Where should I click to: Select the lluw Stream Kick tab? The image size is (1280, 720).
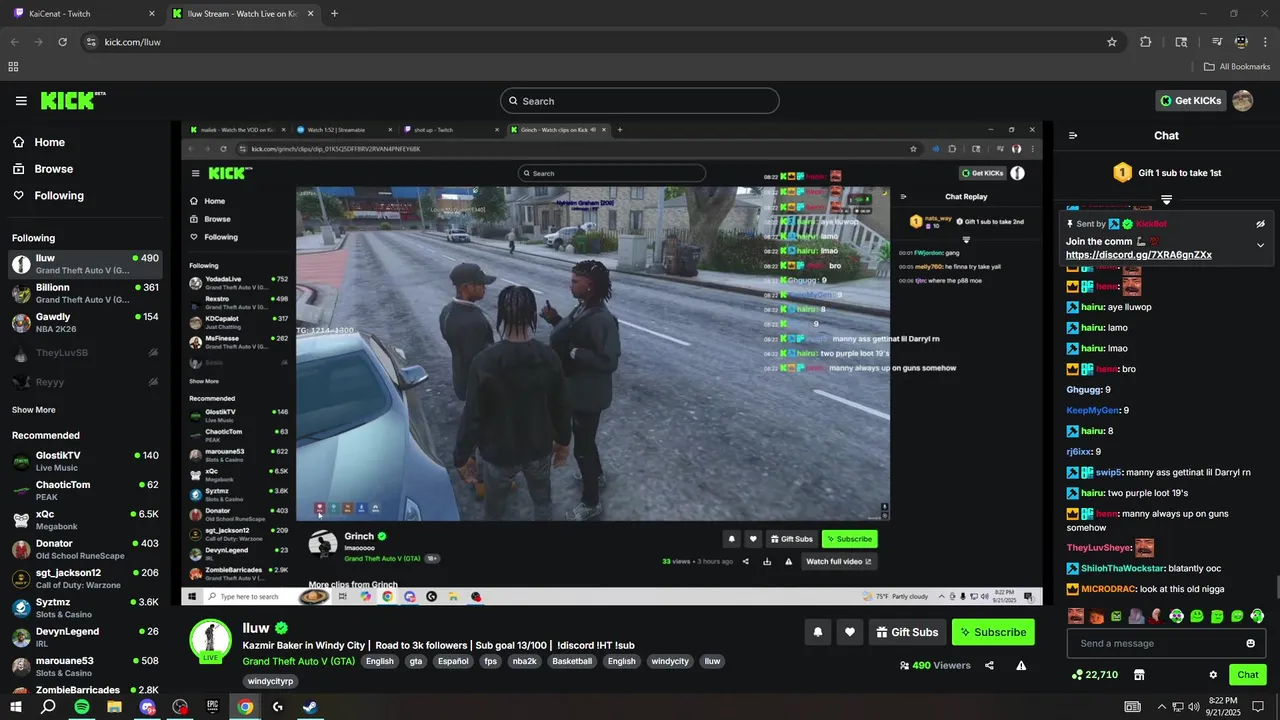pyautogui.click(x=243, y=14)
